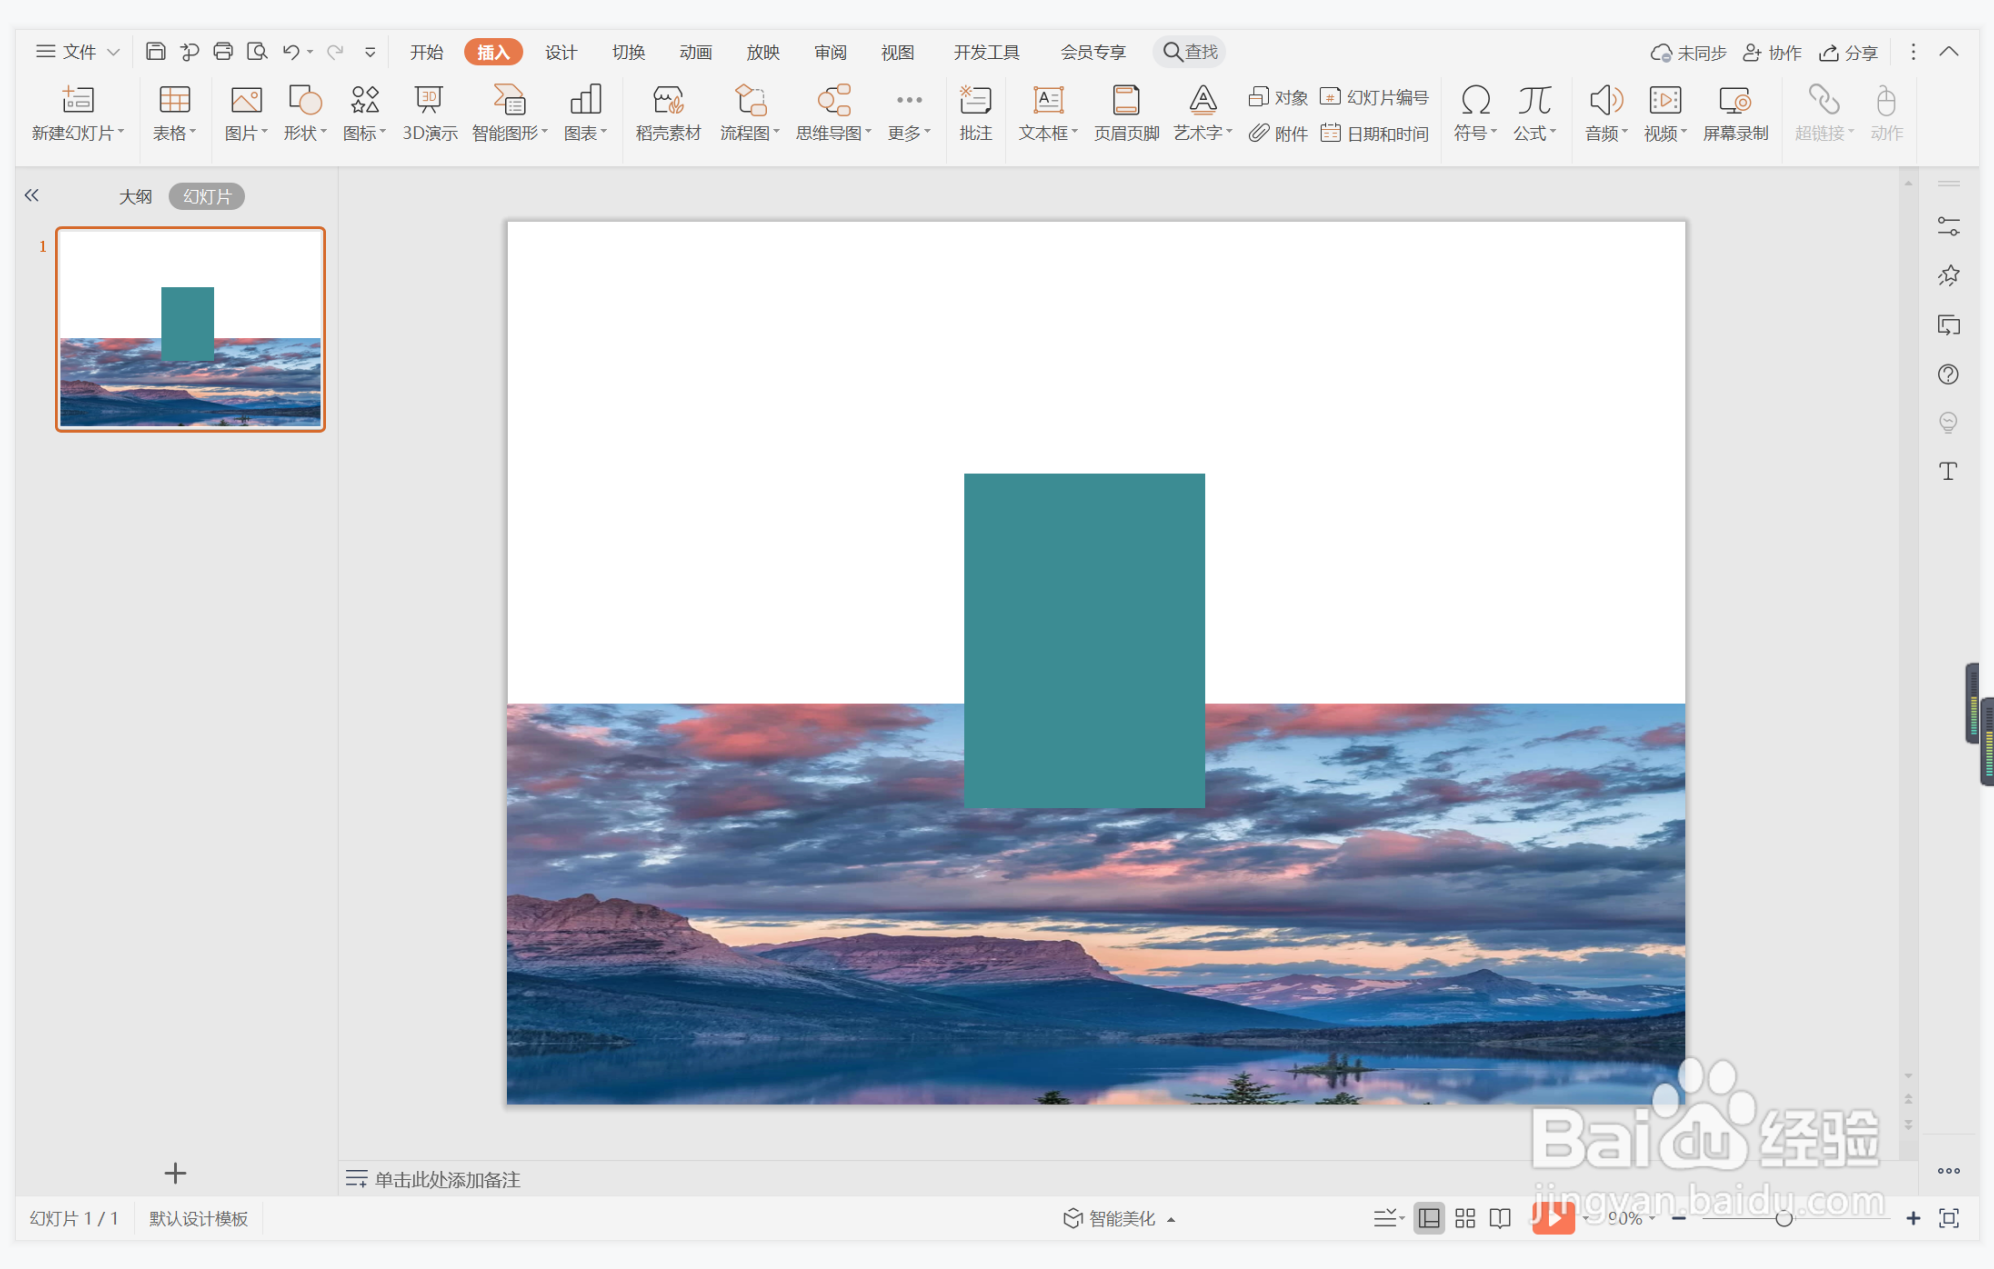Click the 3D演示 presentation icon
Image resolution: width=1994 pixels, height=1269 pixels.
pyautogui.click(x=429, y=112)
